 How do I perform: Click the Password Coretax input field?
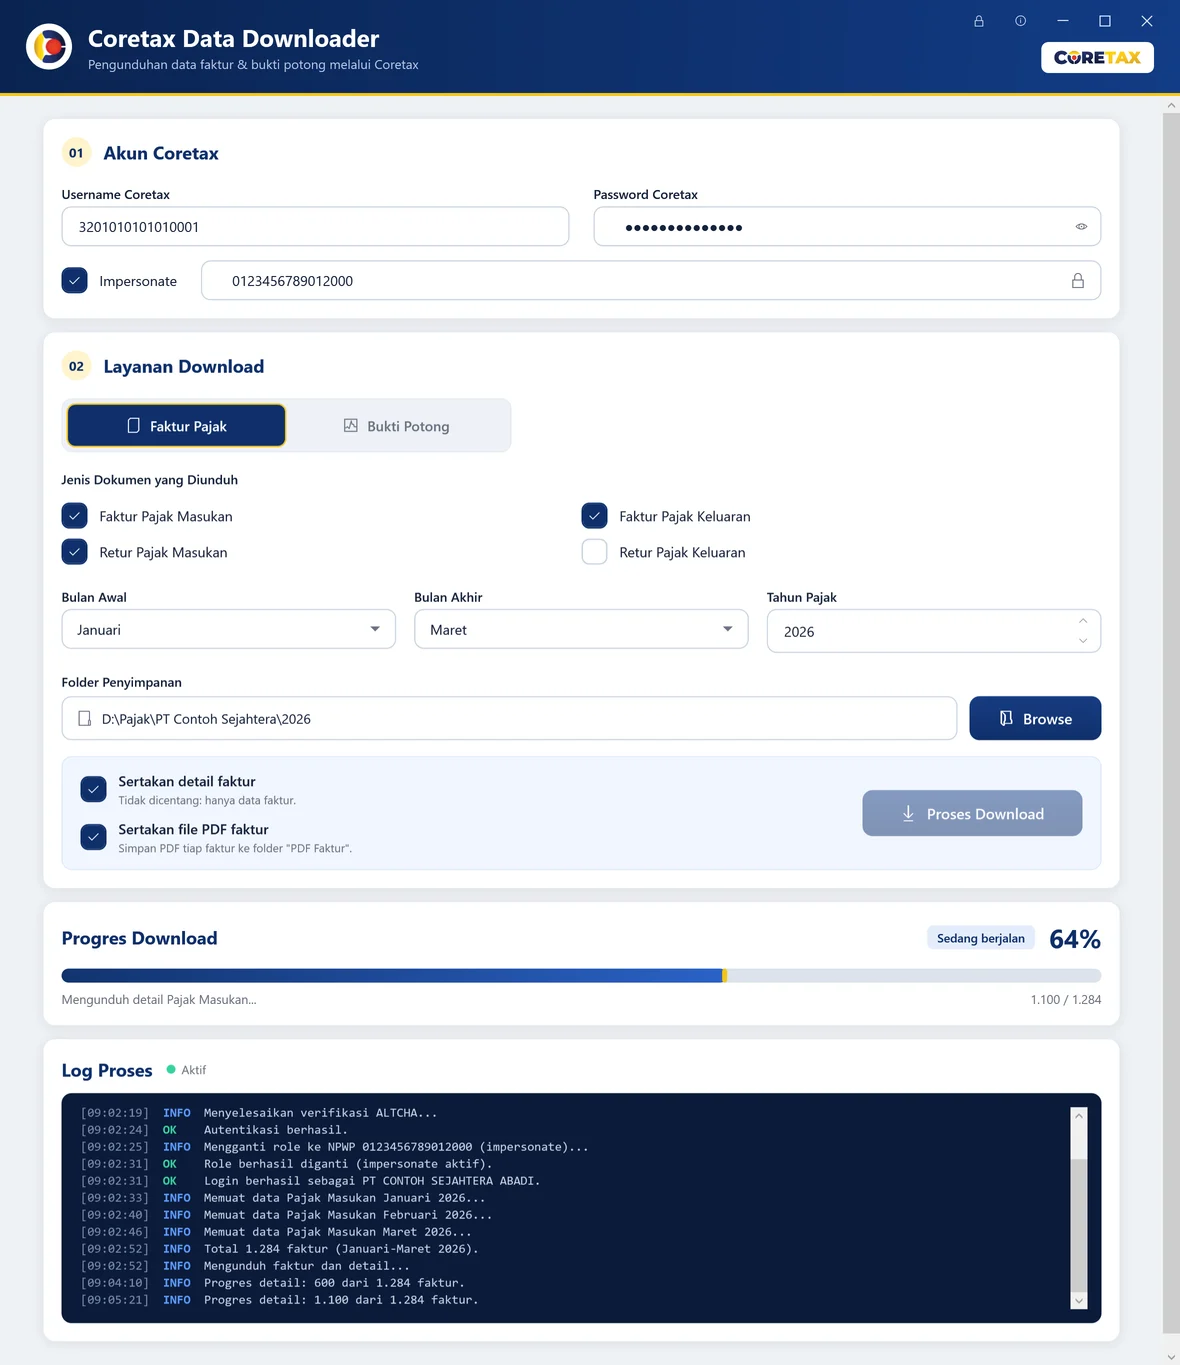(847, 227)
